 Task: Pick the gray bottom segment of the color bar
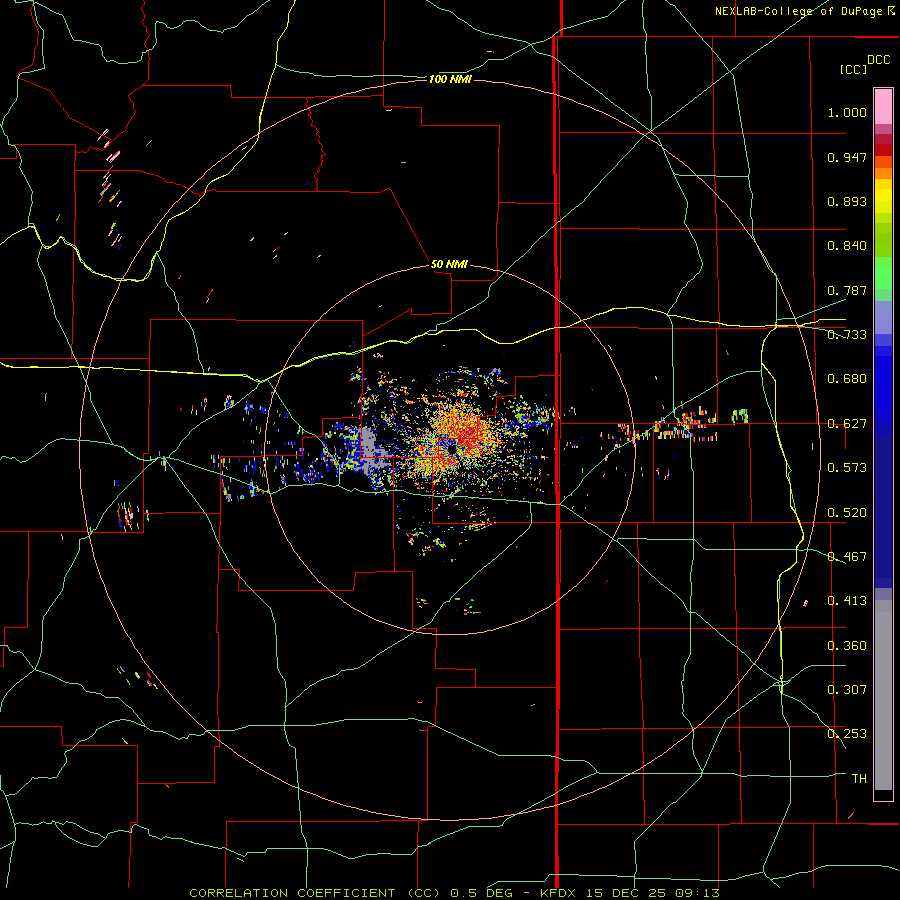[883, 695]
